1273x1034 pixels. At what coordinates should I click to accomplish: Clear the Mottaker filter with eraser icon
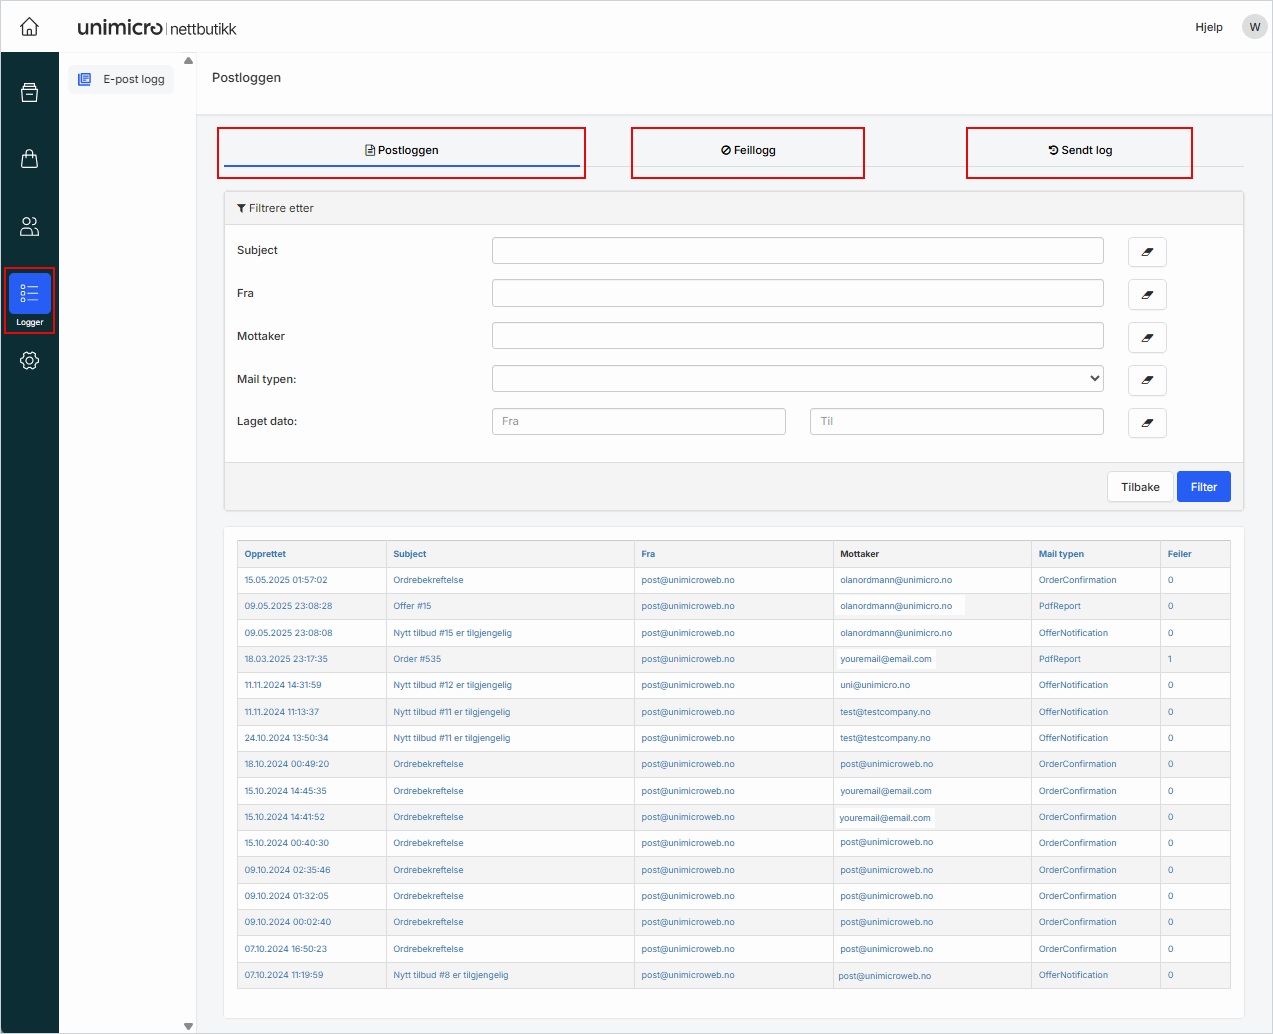[1147, 338]
